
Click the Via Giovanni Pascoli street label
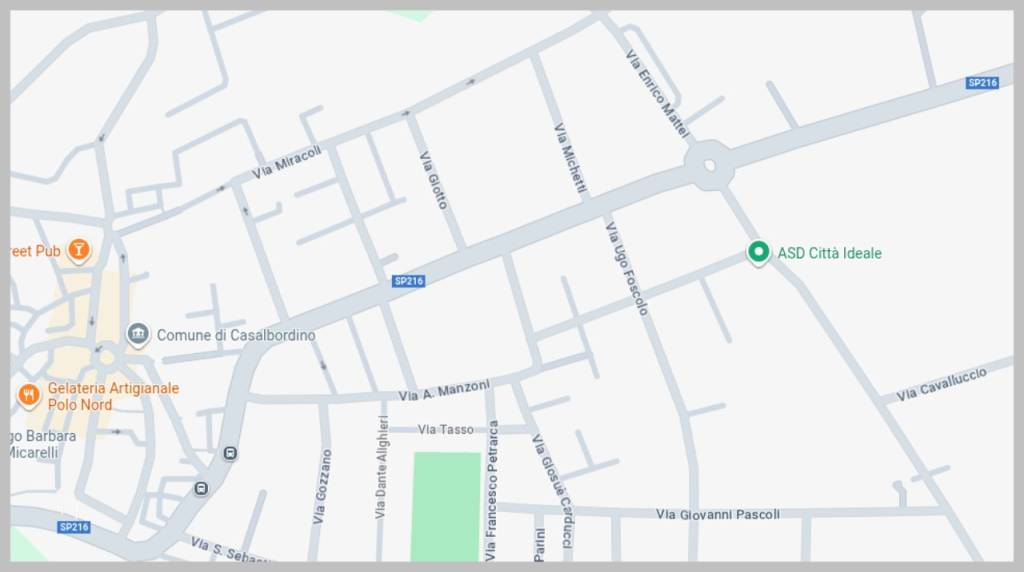718,515
